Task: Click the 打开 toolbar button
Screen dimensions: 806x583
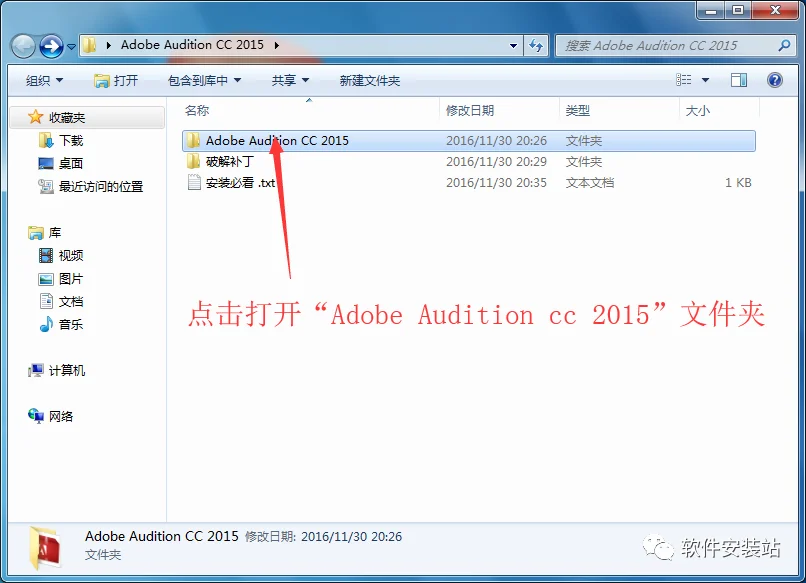Action: point(116,80)
